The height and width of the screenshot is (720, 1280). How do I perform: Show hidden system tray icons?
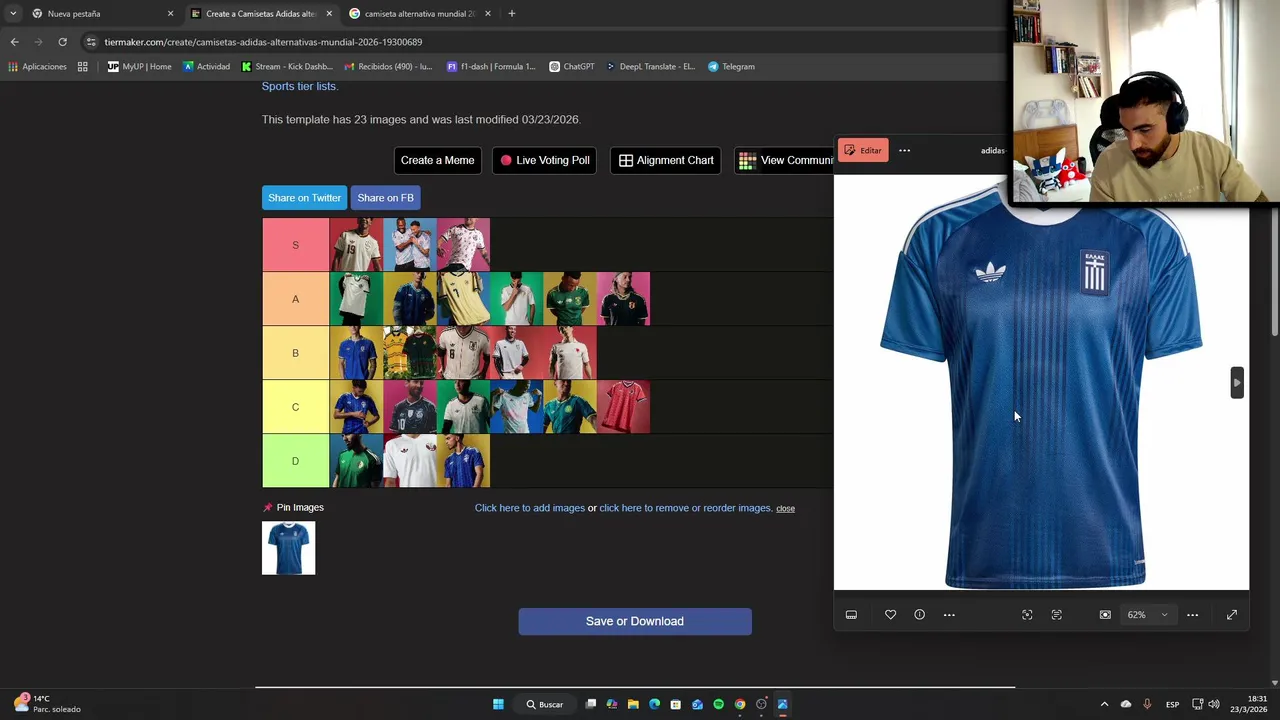[1104, 704]
